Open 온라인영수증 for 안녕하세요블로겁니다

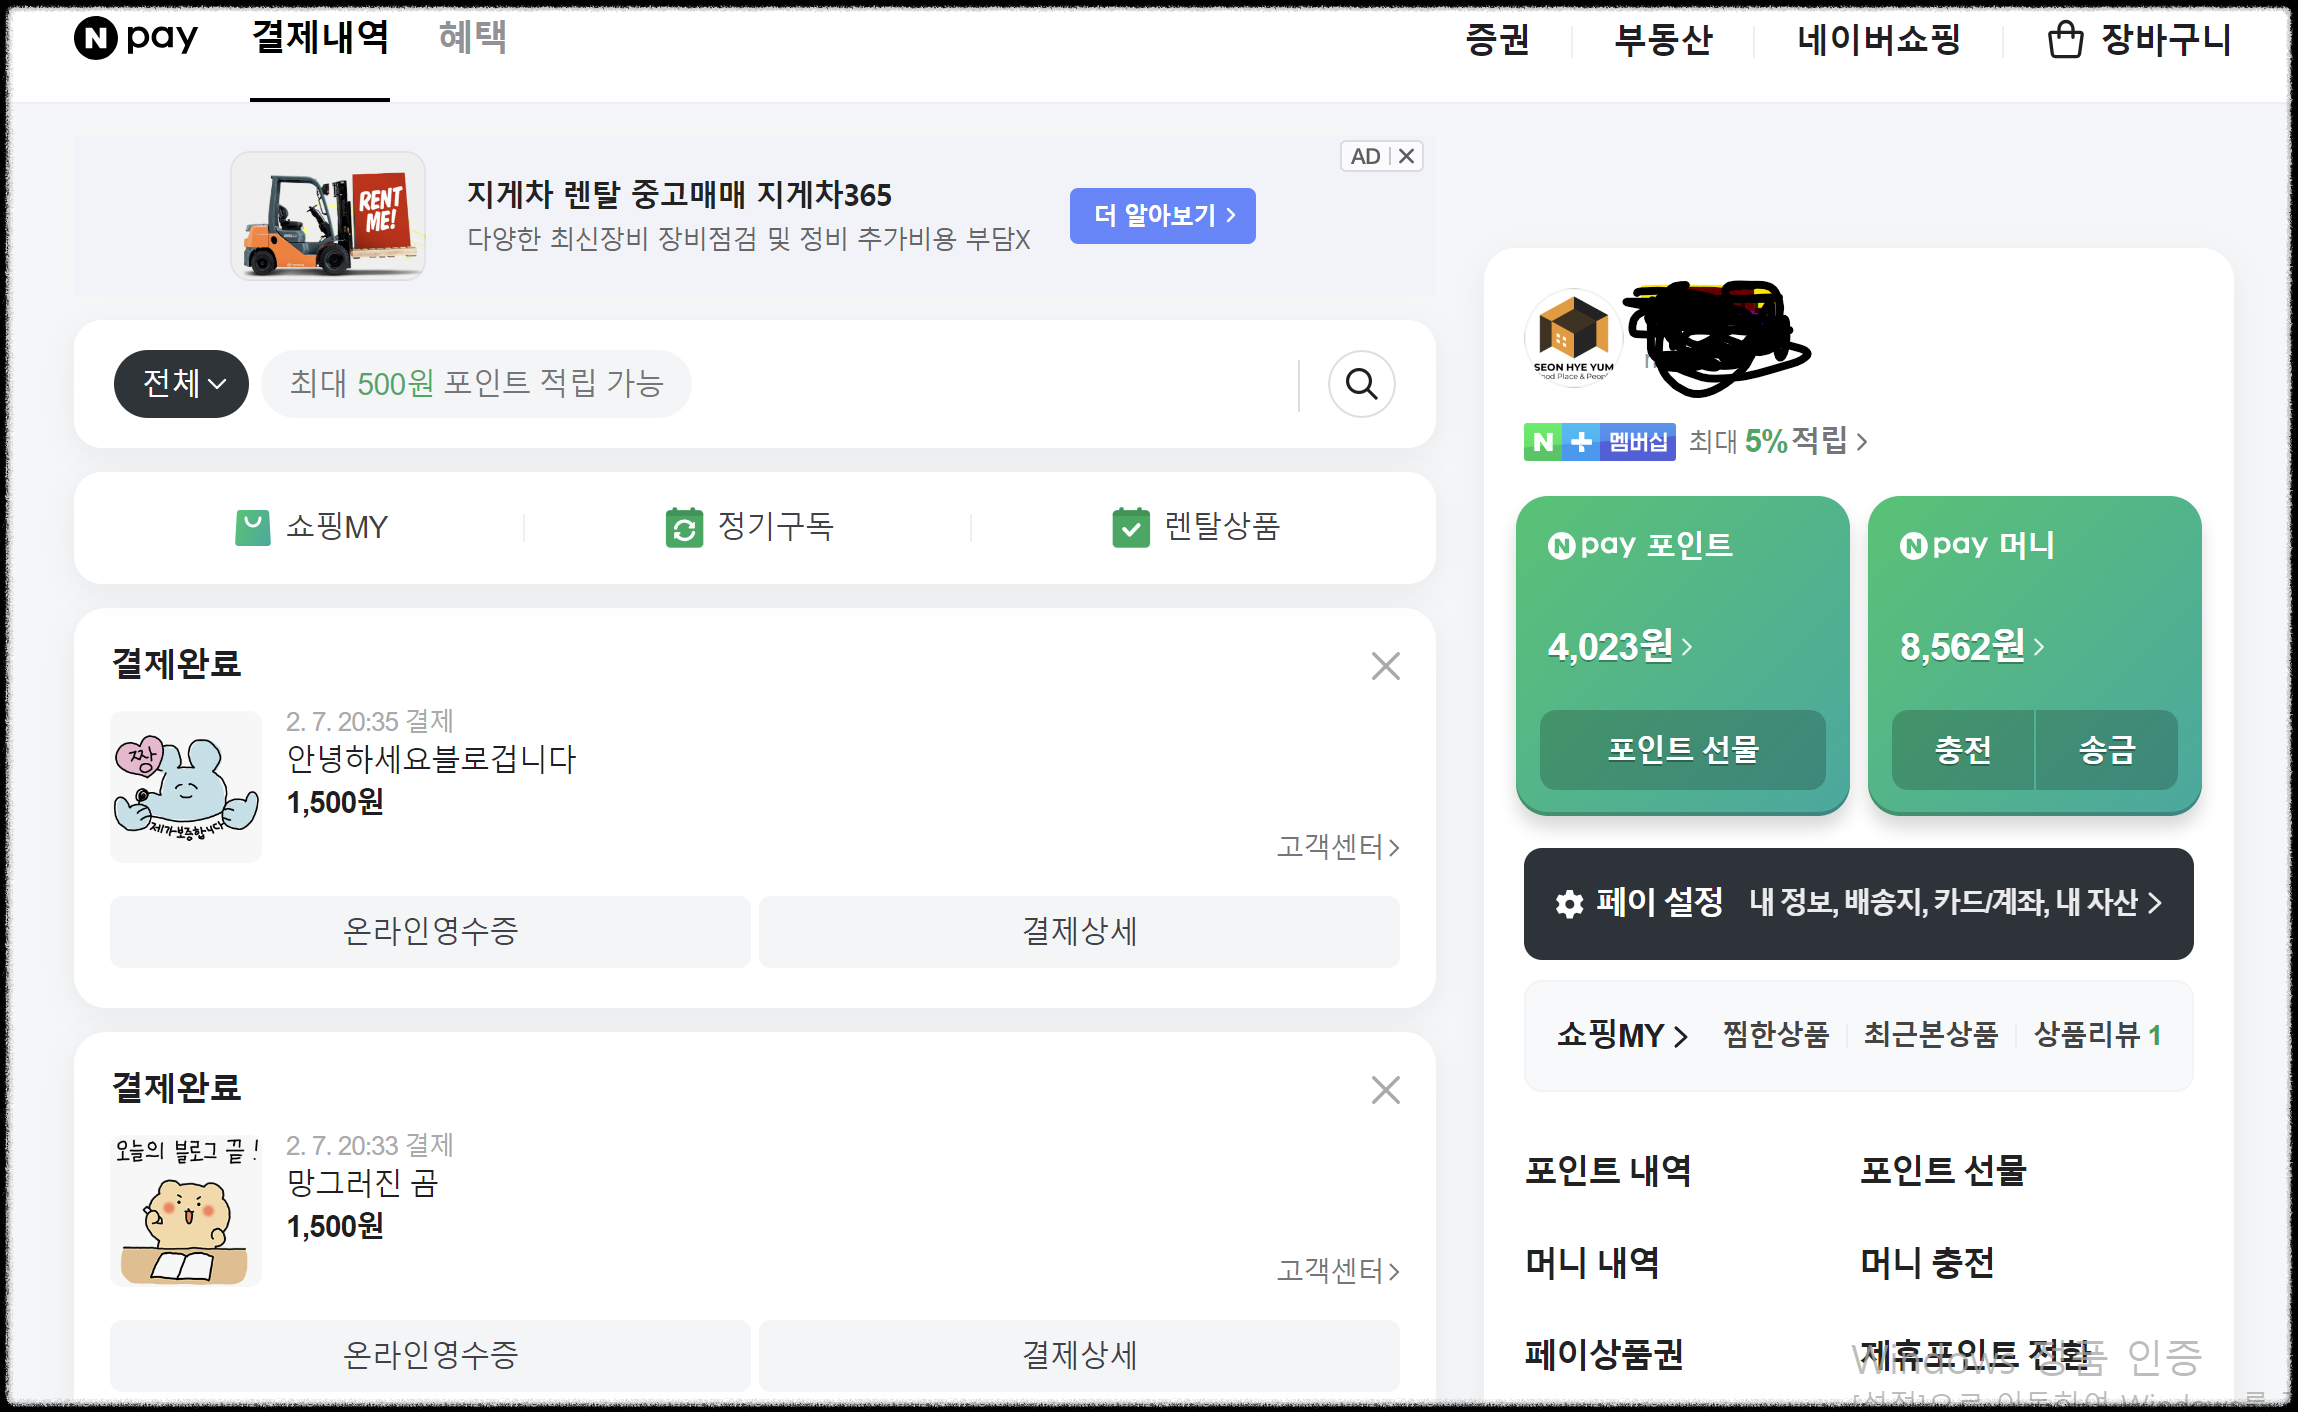coord(430,931)
